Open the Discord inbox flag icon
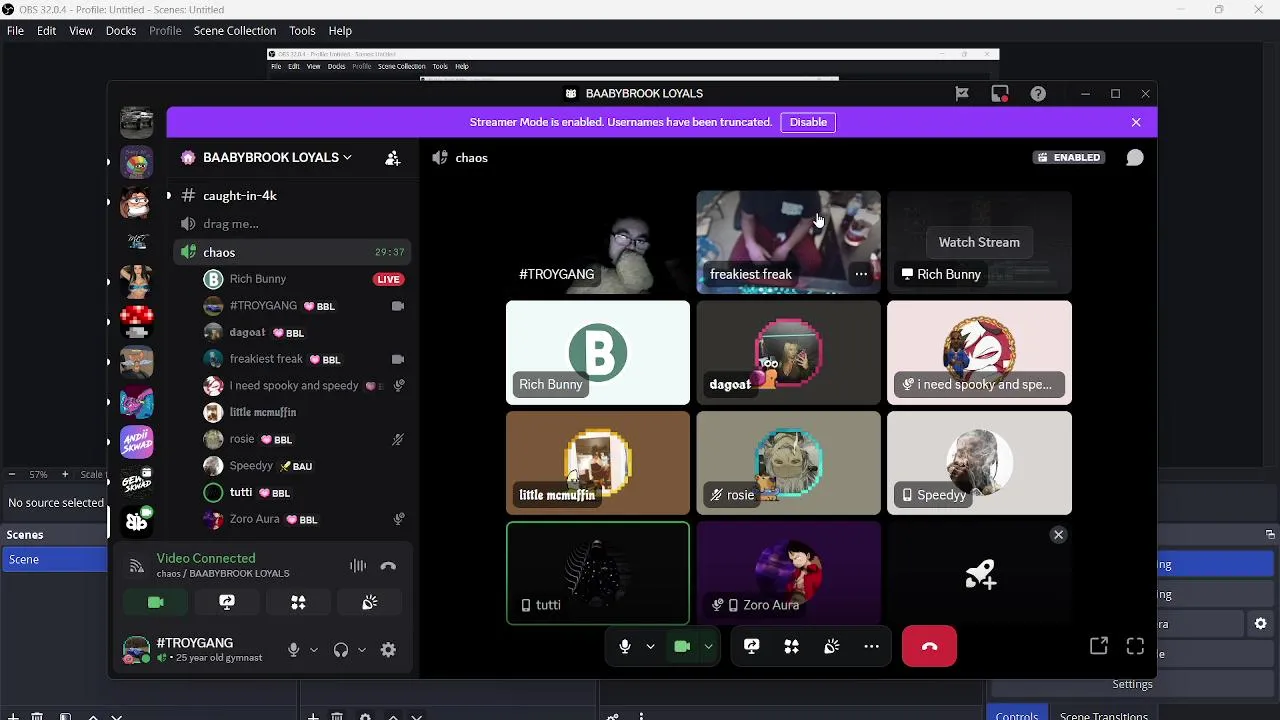1280x720 pixels. (962, 94)
